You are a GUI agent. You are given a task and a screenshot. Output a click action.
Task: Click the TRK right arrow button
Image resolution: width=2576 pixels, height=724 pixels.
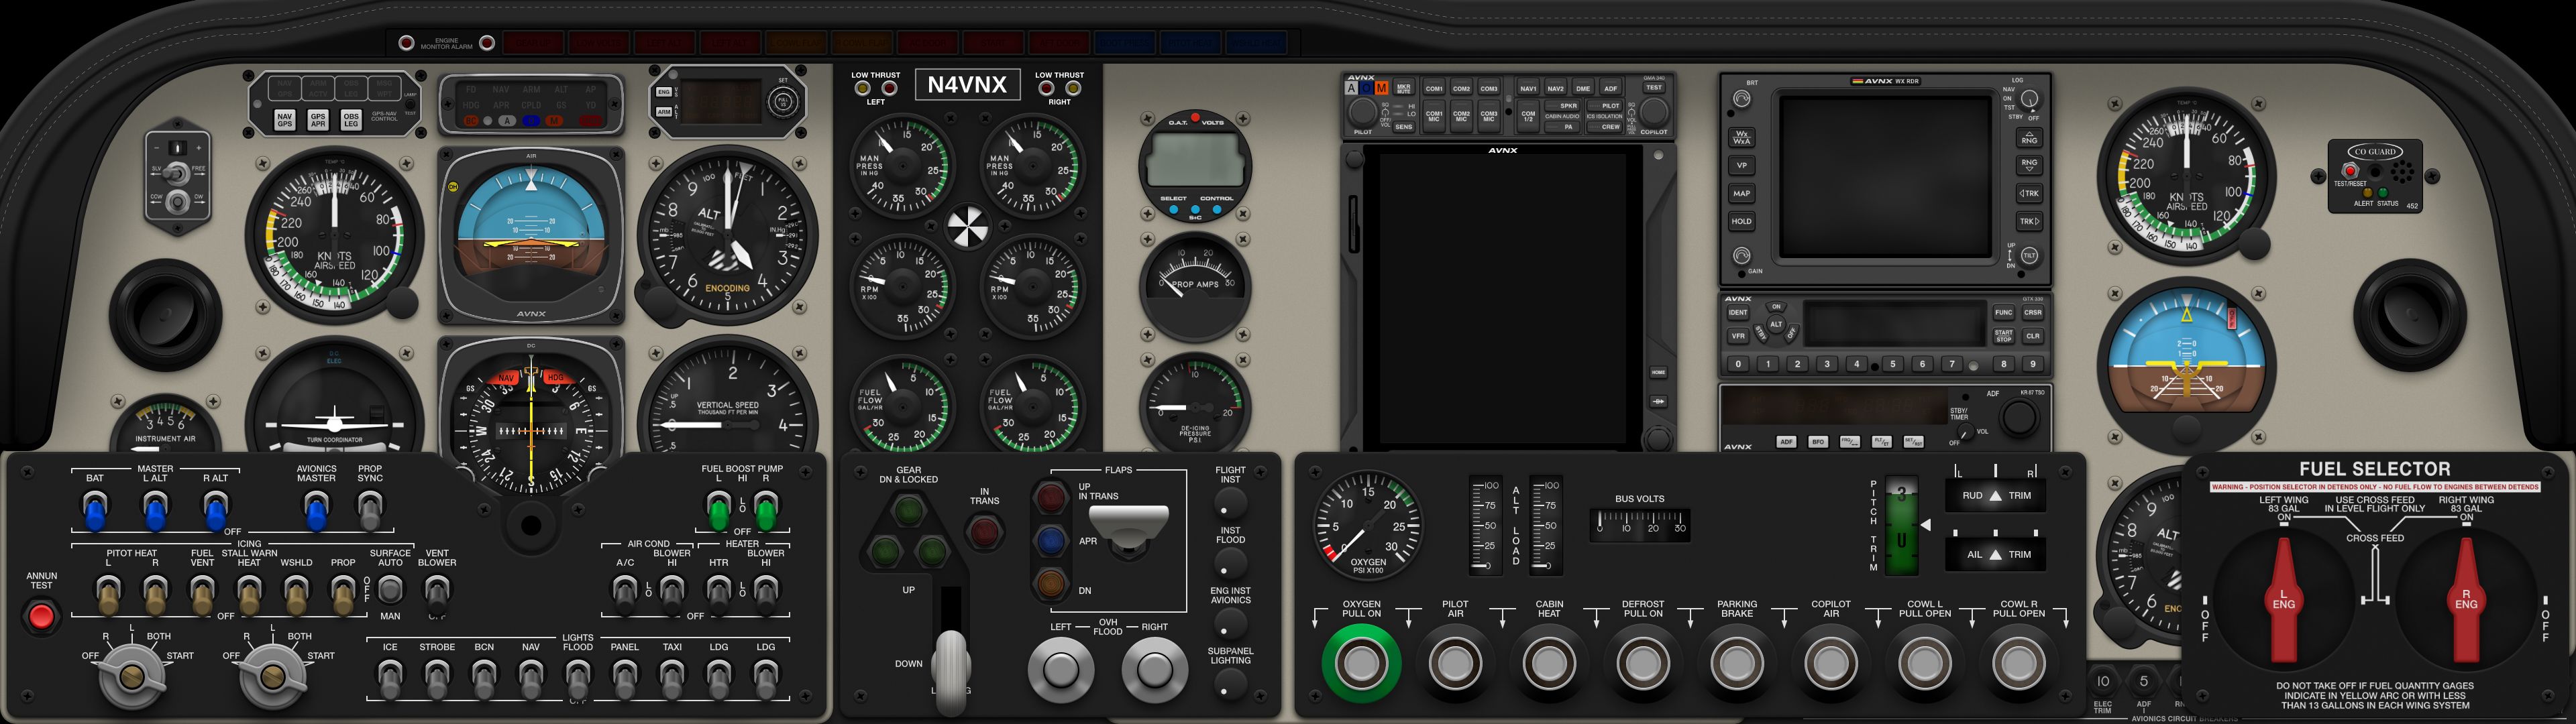pyautogui.click(x=2029, y=221)
